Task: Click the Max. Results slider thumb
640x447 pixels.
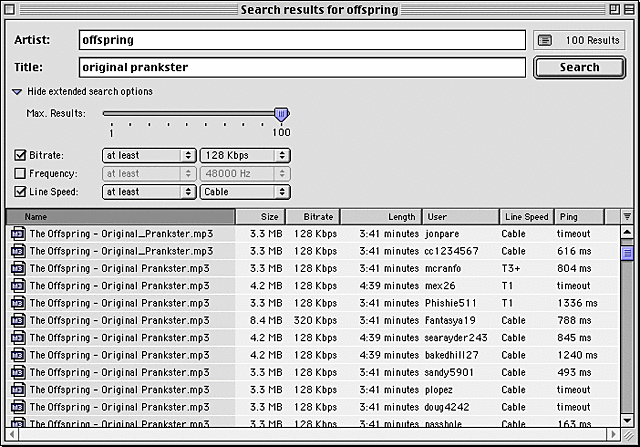Action: coord(281,114)
